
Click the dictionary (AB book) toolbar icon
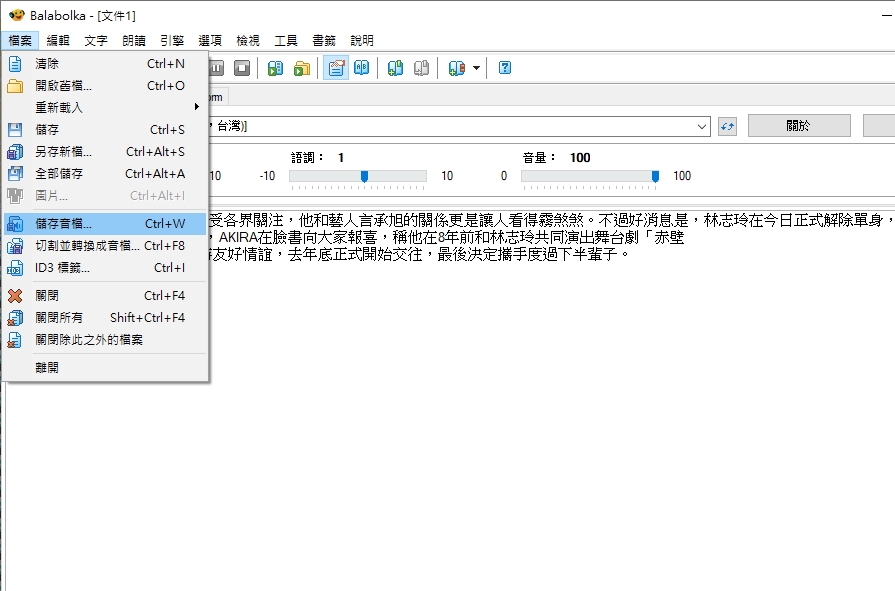tap(362, 68)
